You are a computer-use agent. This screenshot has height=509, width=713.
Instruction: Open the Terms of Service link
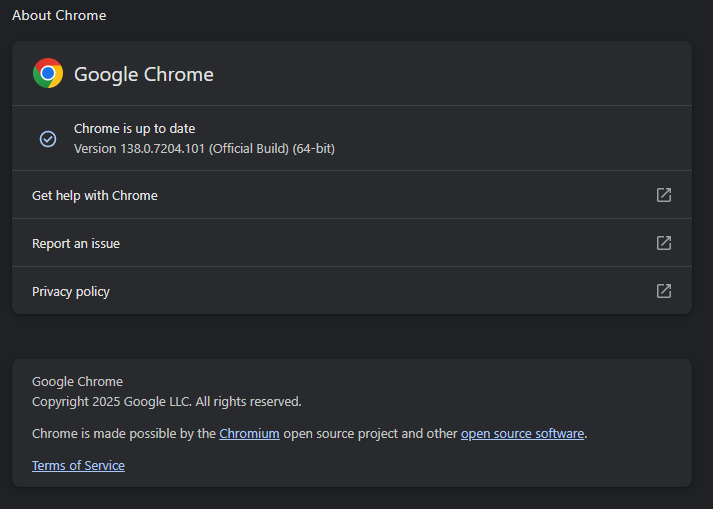(78, 465)
